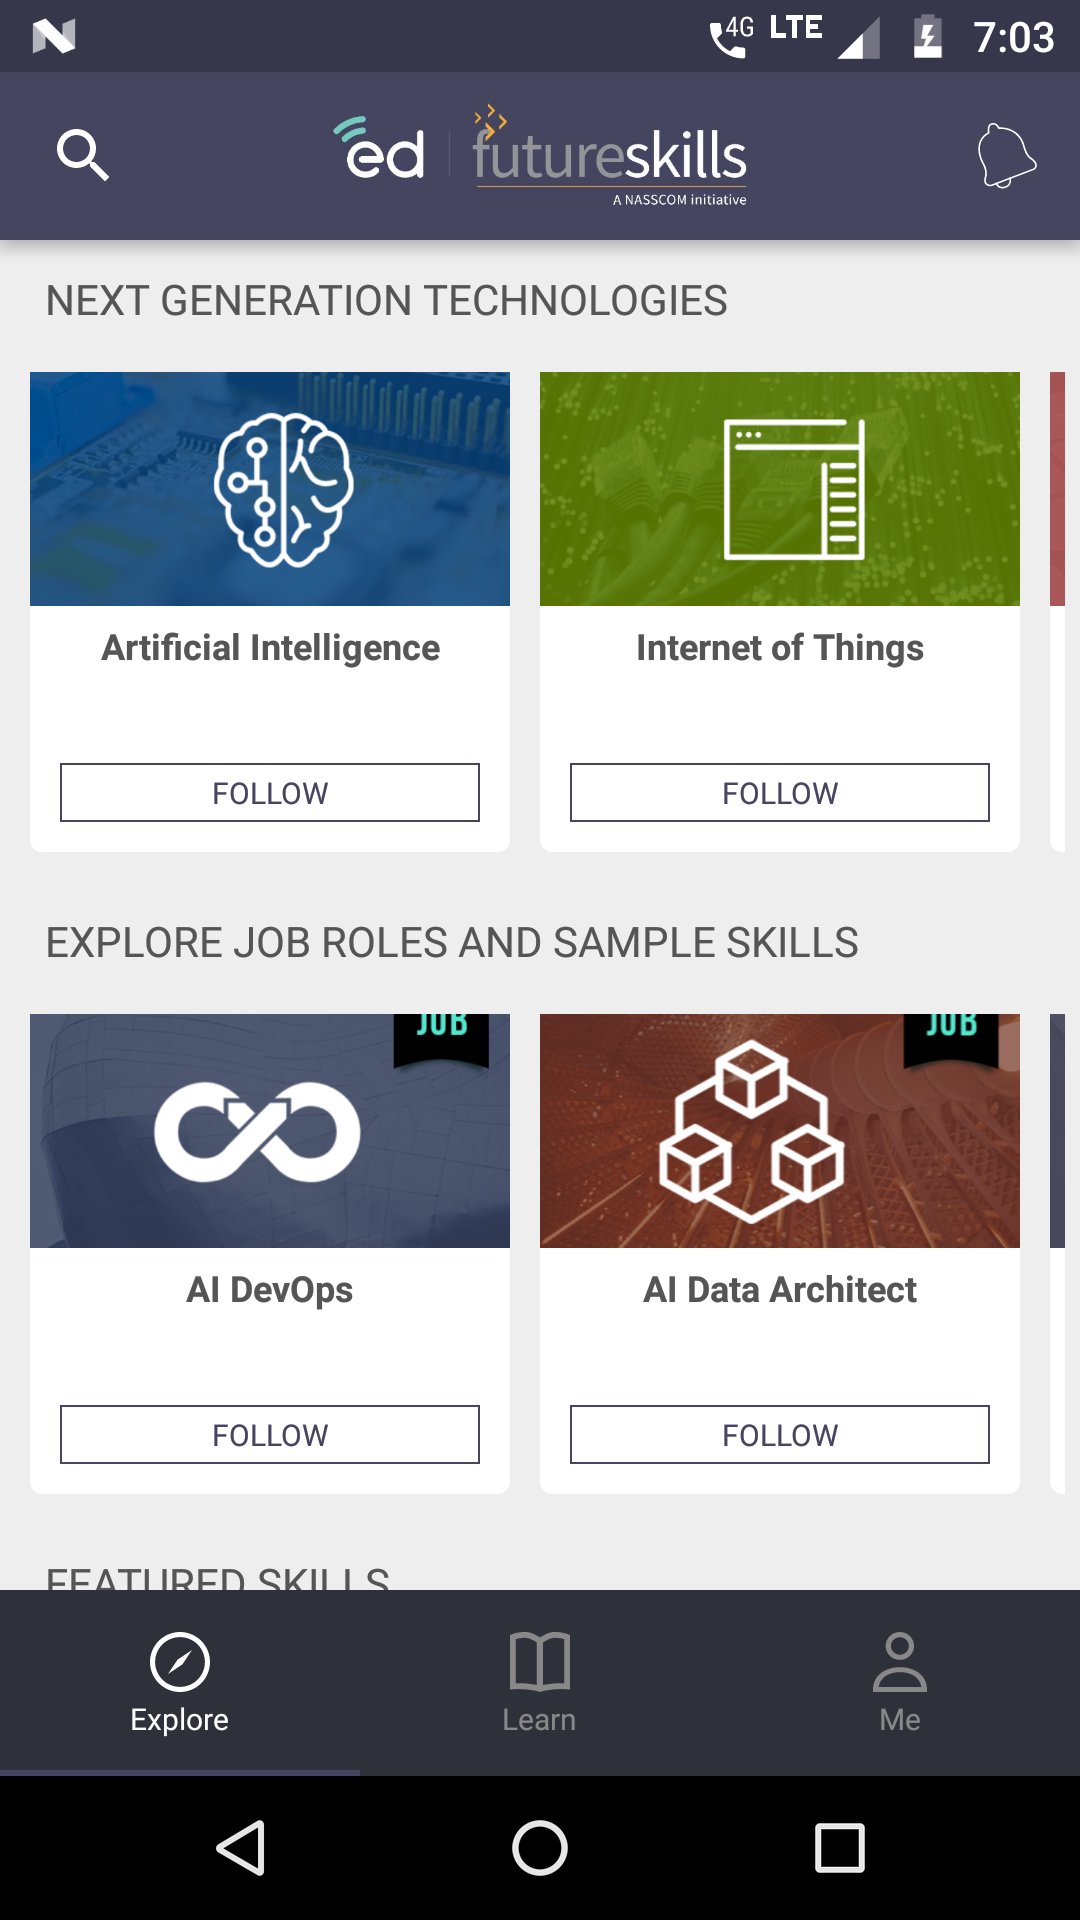This screenshot has width=1080, height=1920.
Task: Select the AI Data Architect title
Action: (780, 1290)
